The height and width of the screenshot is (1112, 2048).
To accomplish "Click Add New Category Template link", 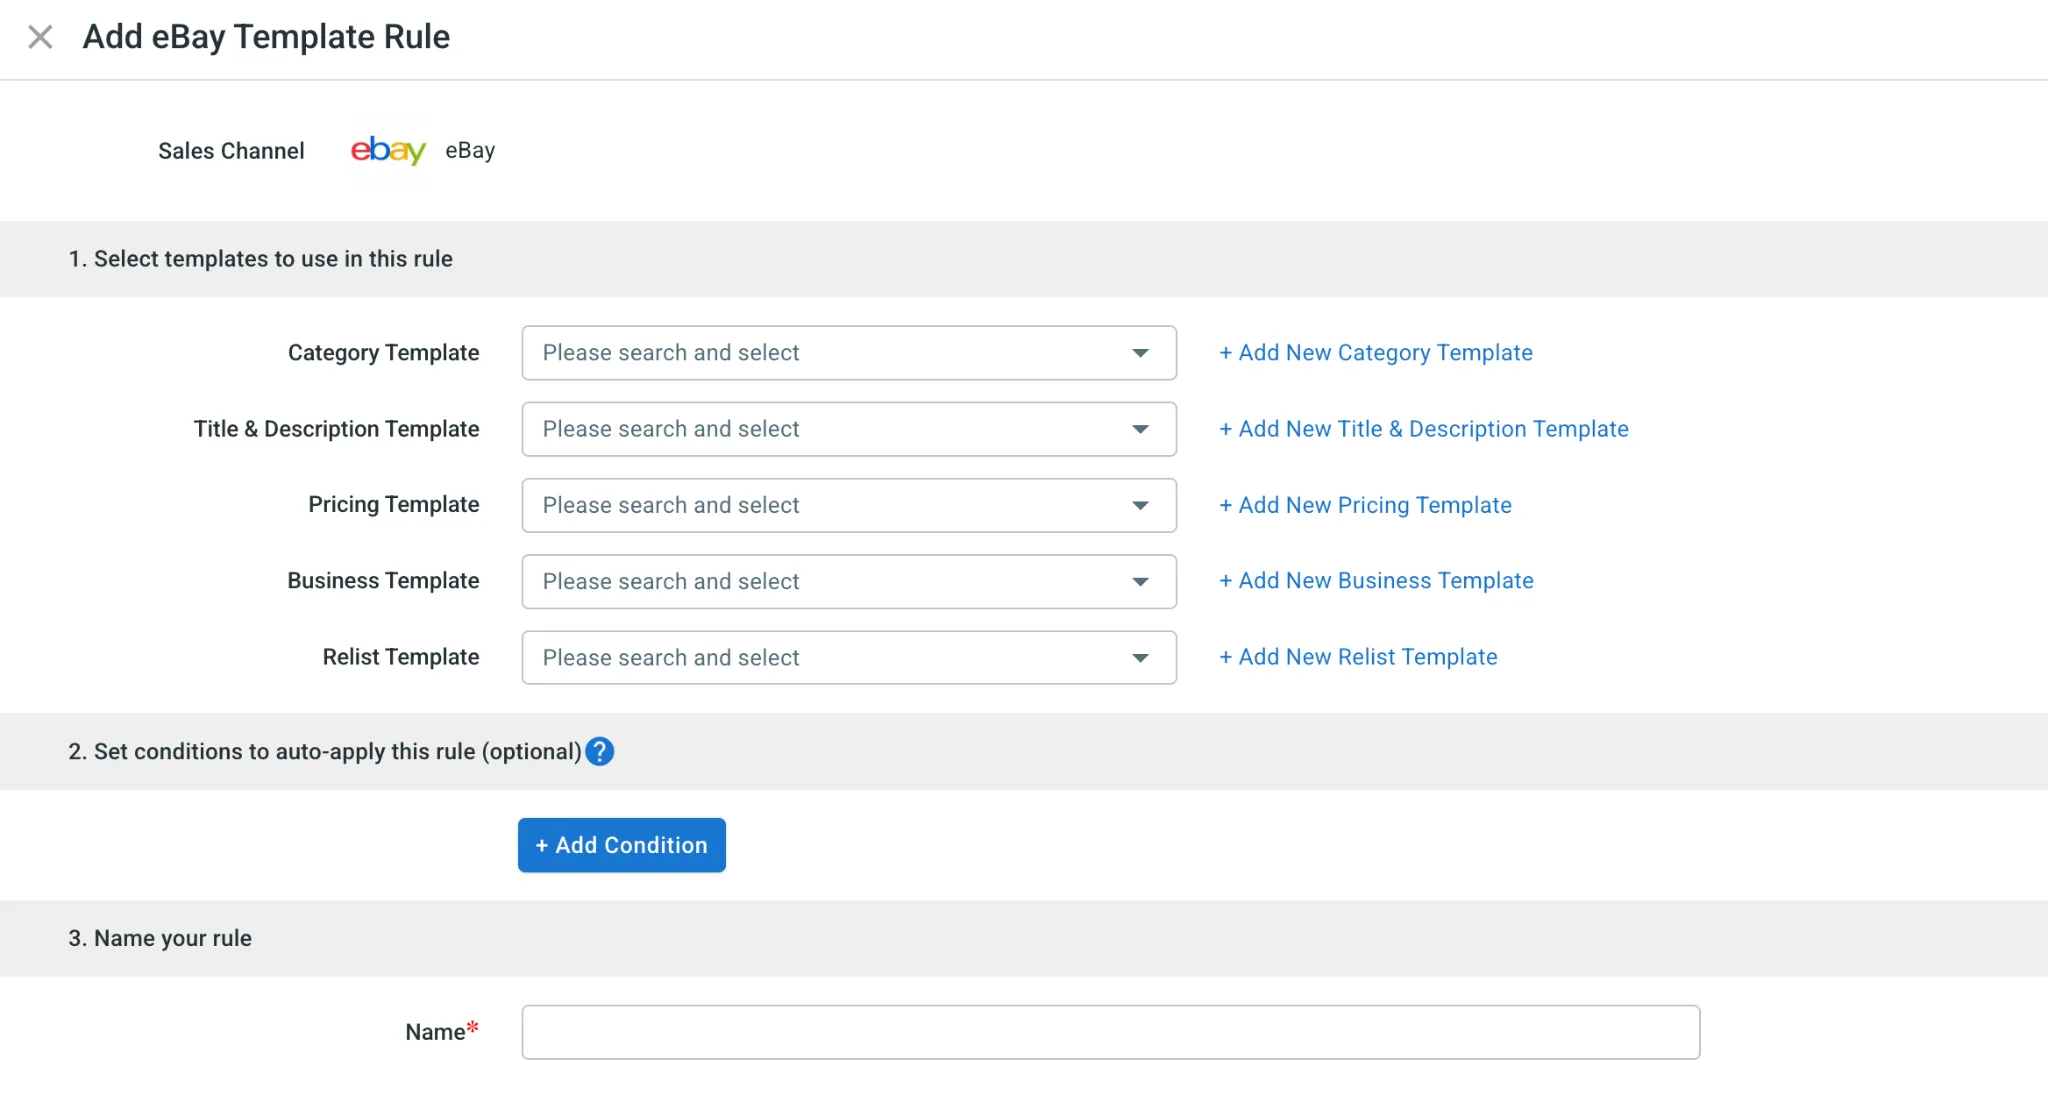I will 1375,353.
